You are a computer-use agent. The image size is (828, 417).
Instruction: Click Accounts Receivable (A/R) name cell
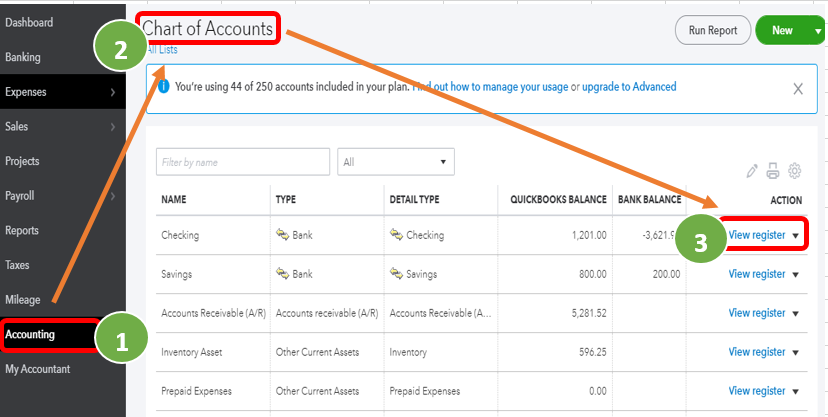point(213,313)
